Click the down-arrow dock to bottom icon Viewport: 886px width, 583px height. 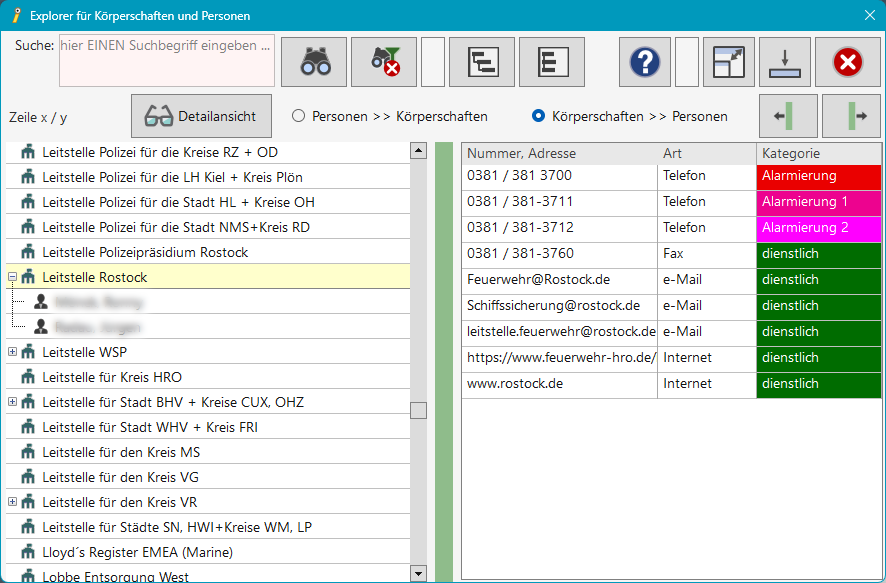click(784, 62)
